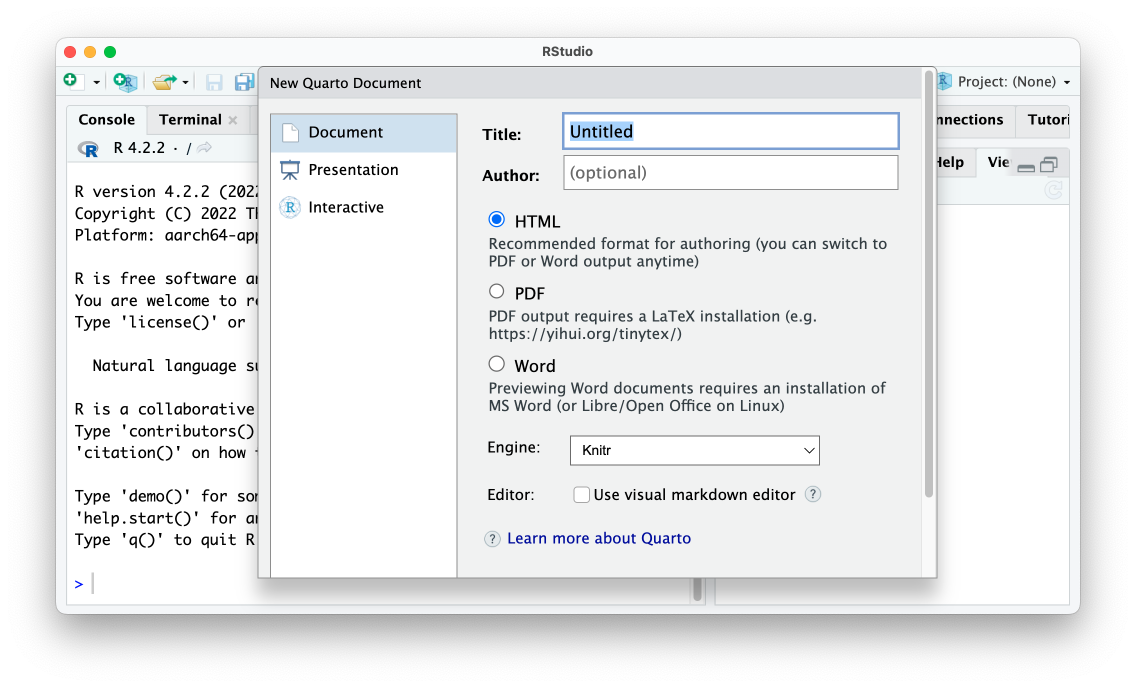This screenshot has width=1136, height=688.
Task: Click the Save All documents icon
Action: (x=244, y=81)
